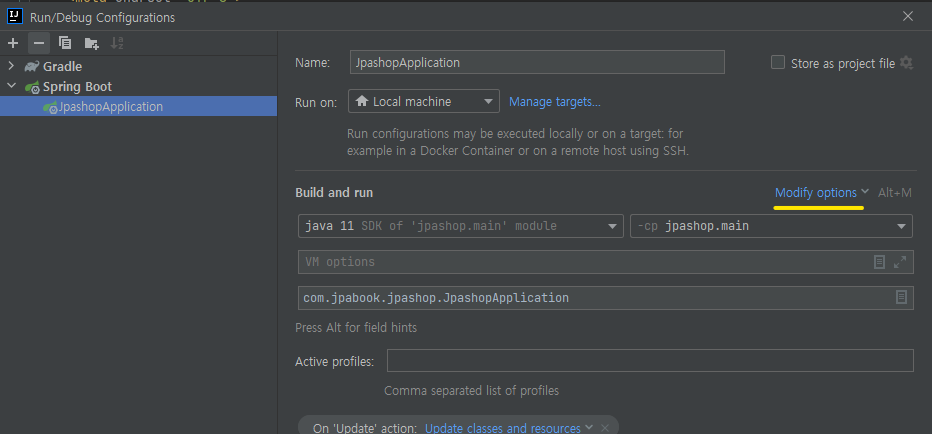The height and width of the screenshot is (434, 932).
Task: Expand the Gradle tree node
Action: [11, 66]
